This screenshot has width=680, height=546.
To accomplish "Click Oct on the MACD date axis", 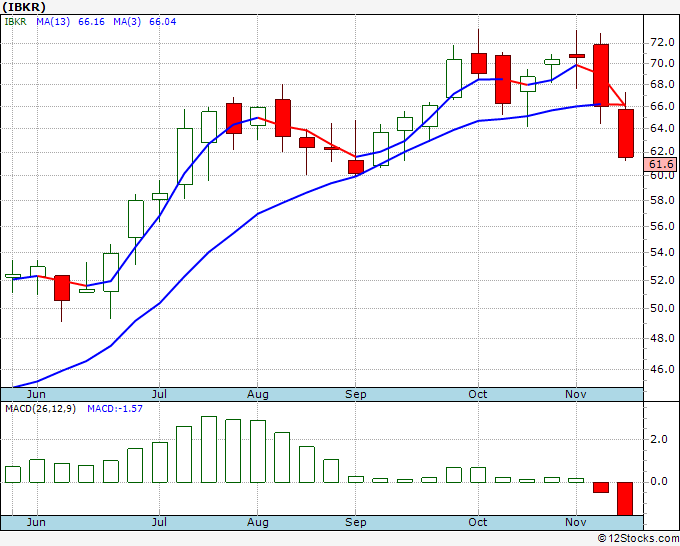I will click(x=477, y=522).
